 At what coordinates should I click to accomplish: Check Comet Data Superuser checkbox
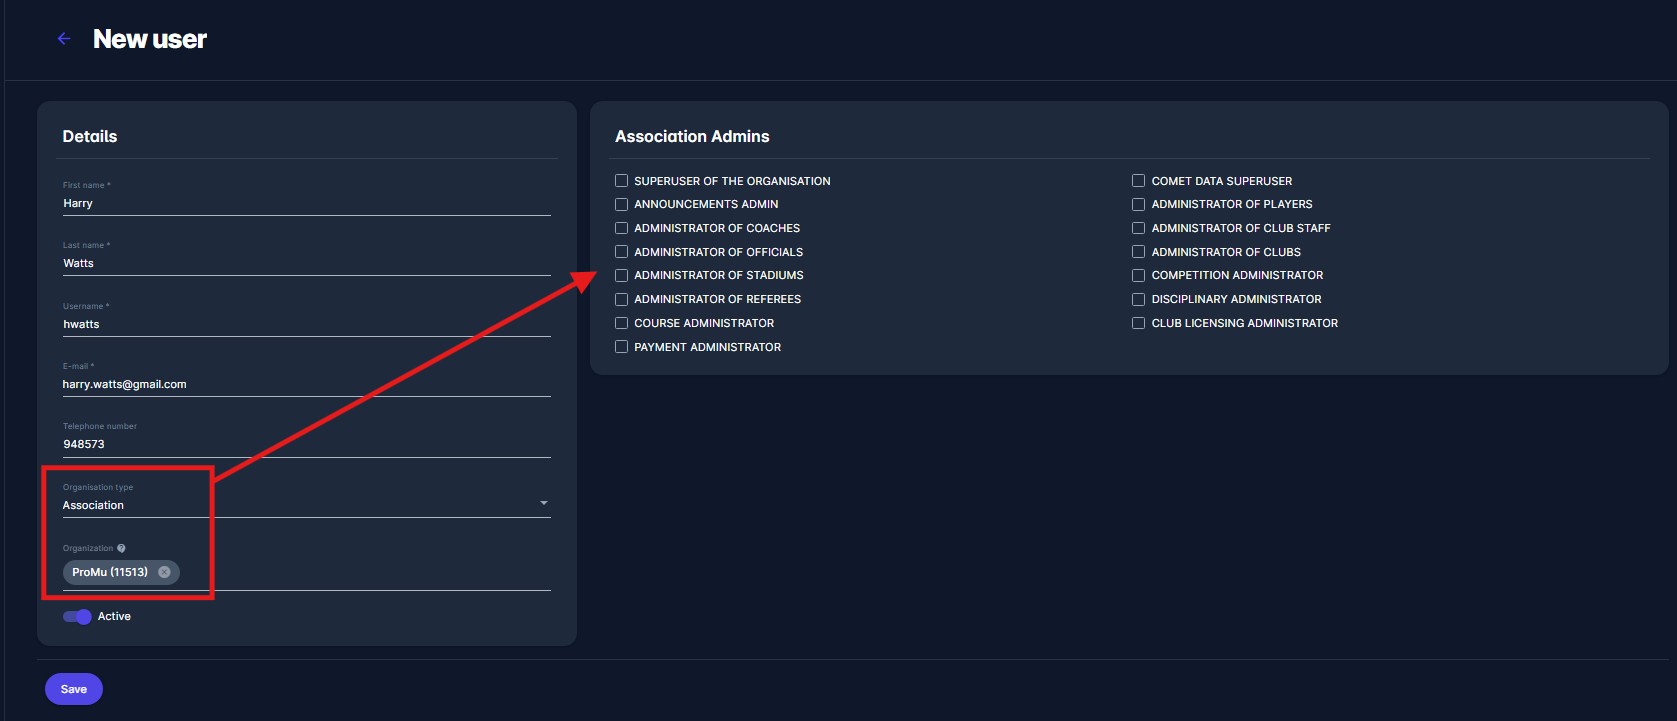[1138, 181]
